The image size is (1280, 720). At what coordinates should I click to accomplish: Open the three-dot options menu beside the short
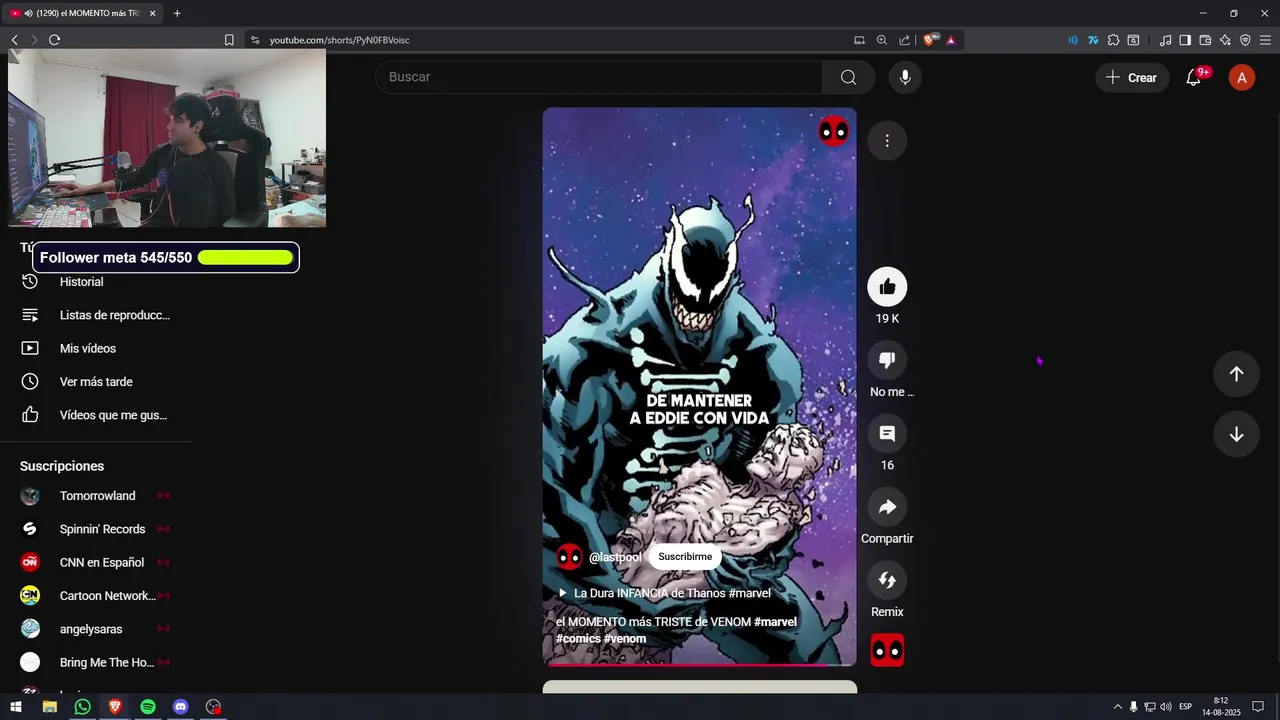click(x=887, y=141)
